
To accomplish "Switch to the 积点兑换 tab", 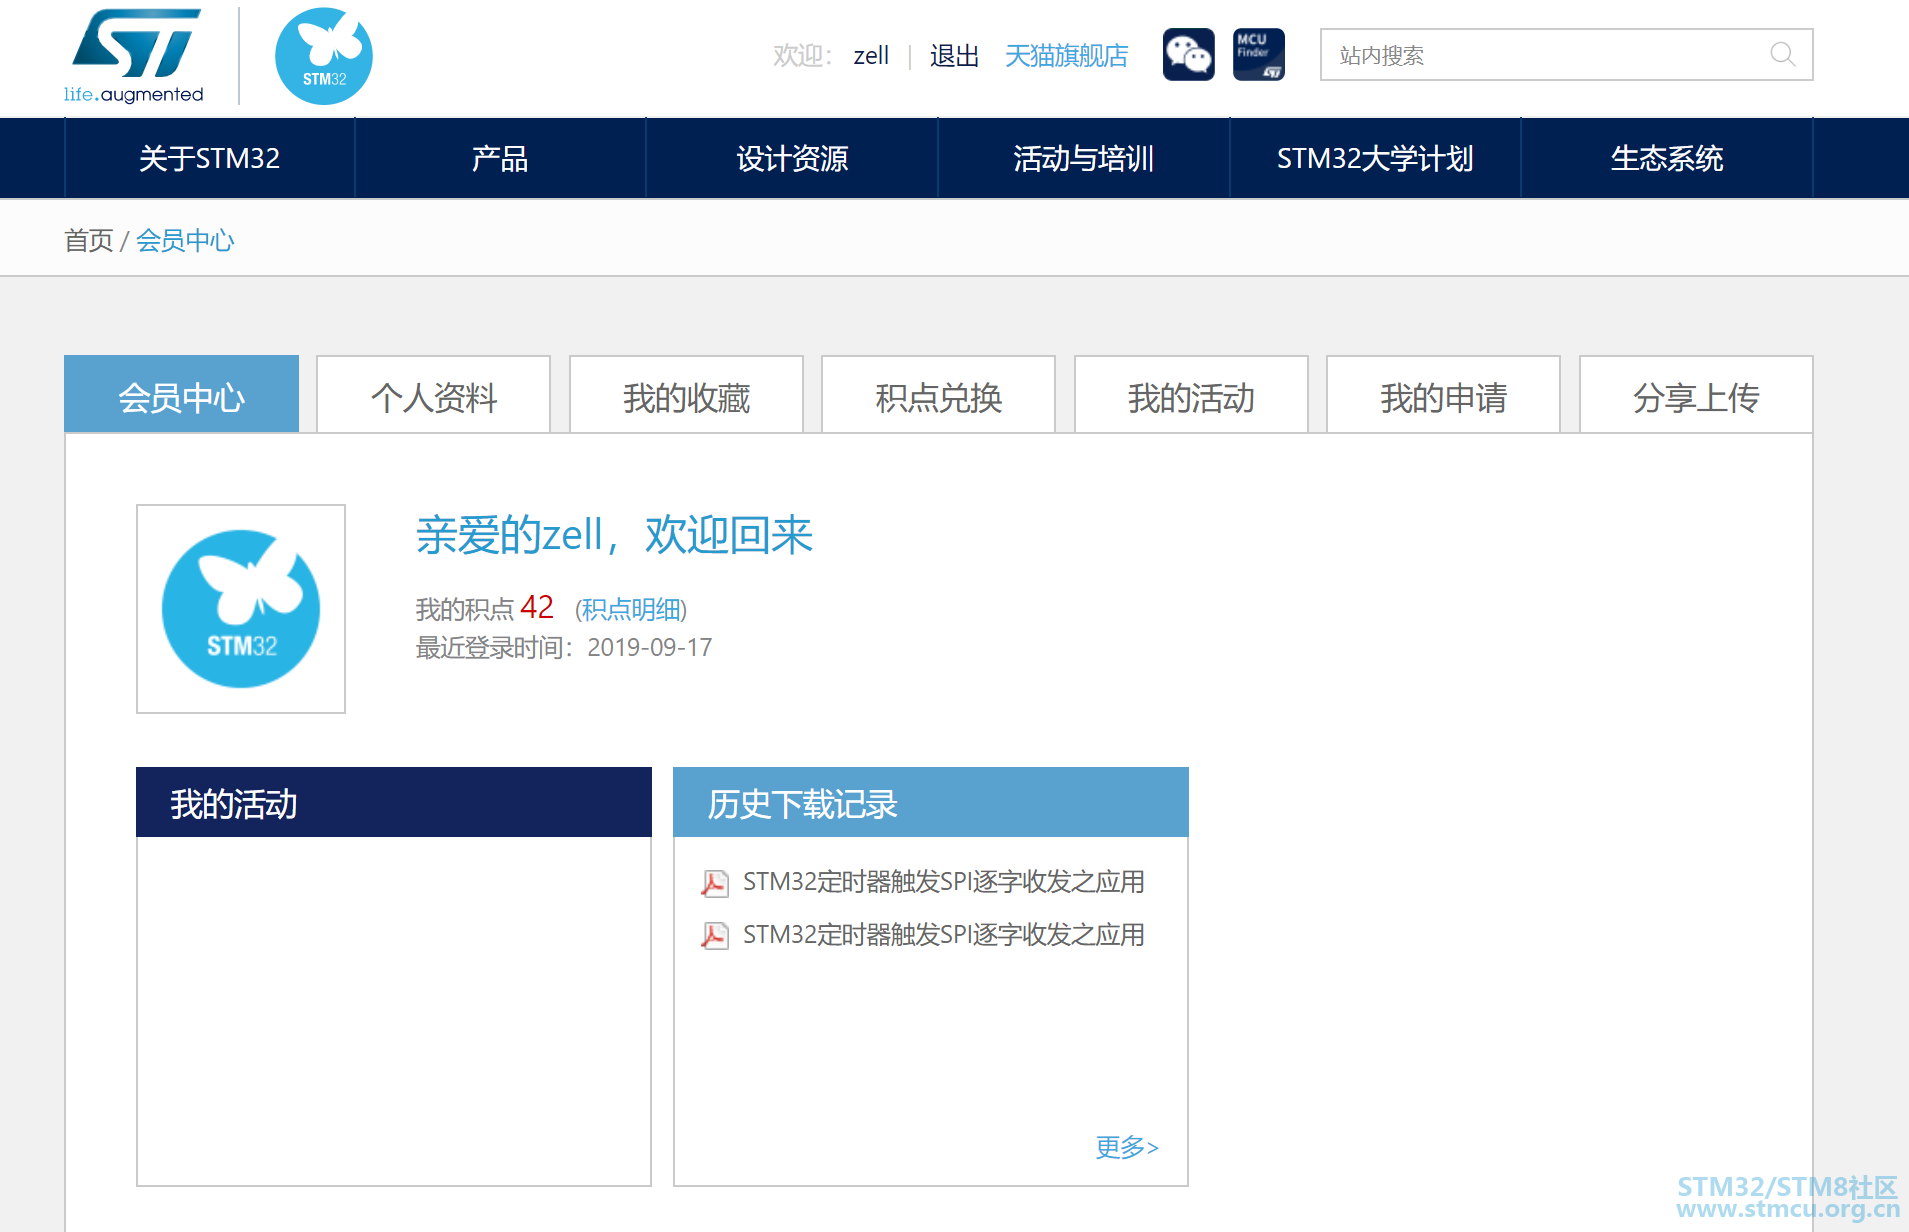I will pos(938,394).
